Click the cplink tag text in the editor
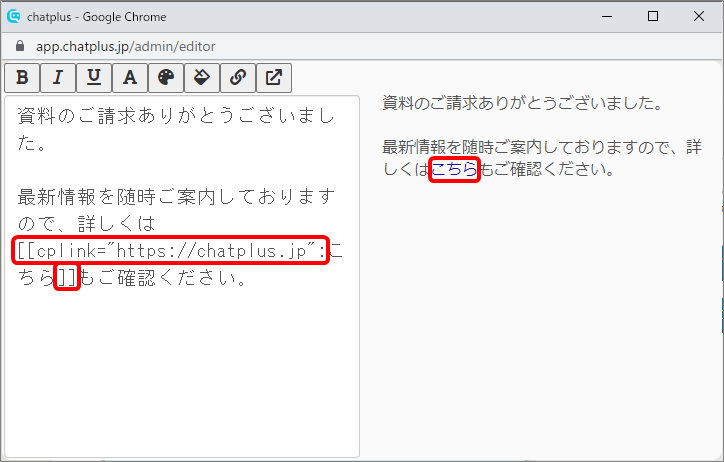This screenshot has width=724, height=462. 171,251
